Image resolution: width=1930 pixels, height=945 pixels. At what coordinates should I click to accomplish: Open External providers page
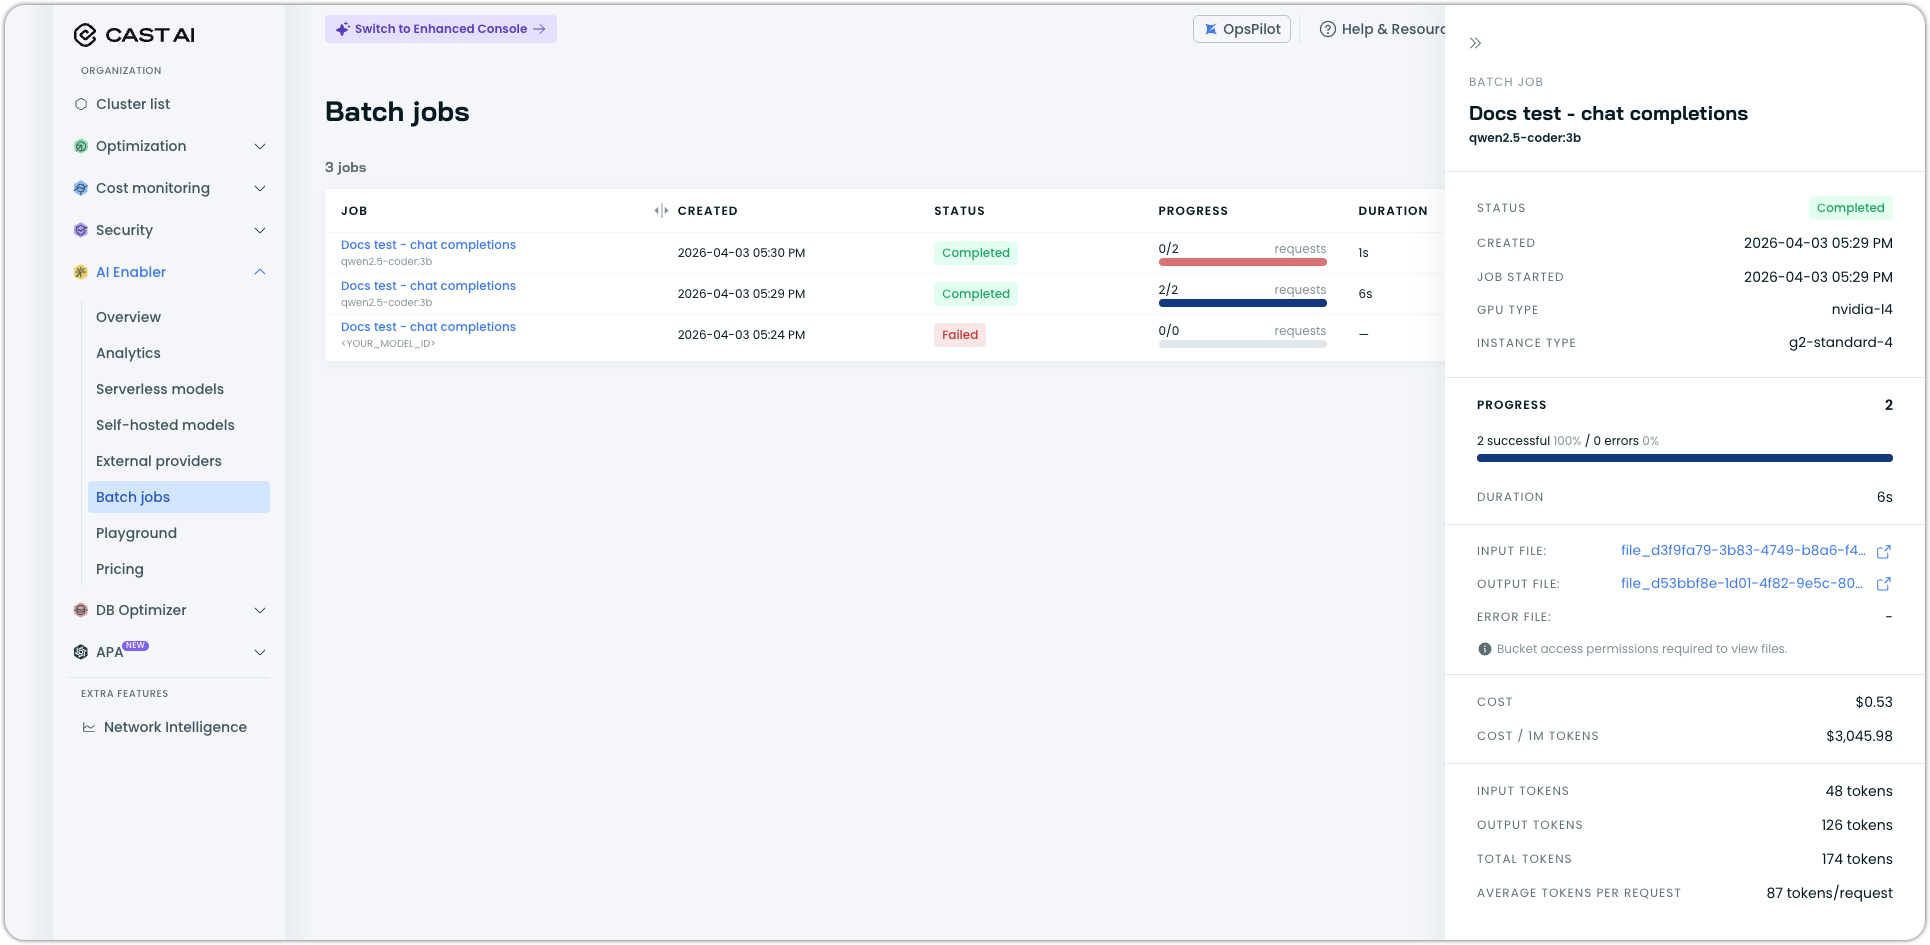click(159, 461)
